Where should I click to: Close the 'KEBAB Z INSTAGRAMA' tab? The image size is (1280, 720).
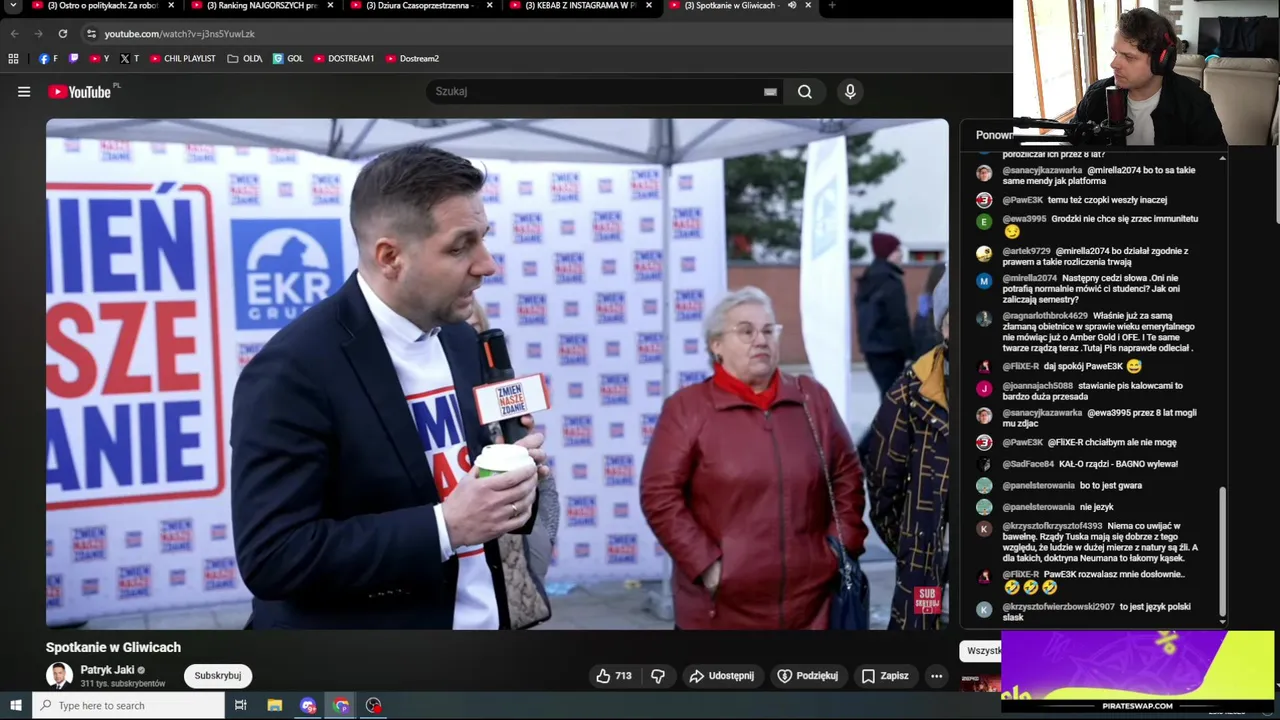(x=648, y=6)
